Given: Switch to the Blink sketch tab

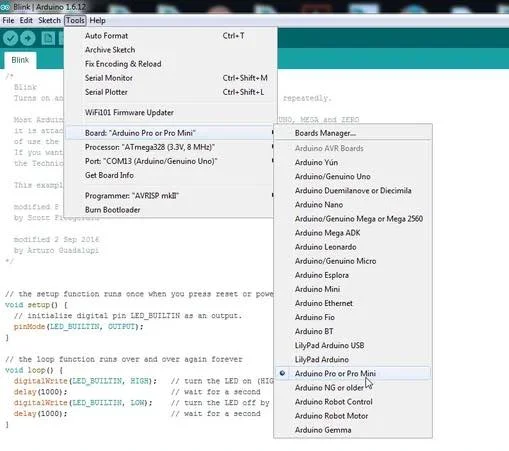Looking at the screenshot, I should [20, 60].
